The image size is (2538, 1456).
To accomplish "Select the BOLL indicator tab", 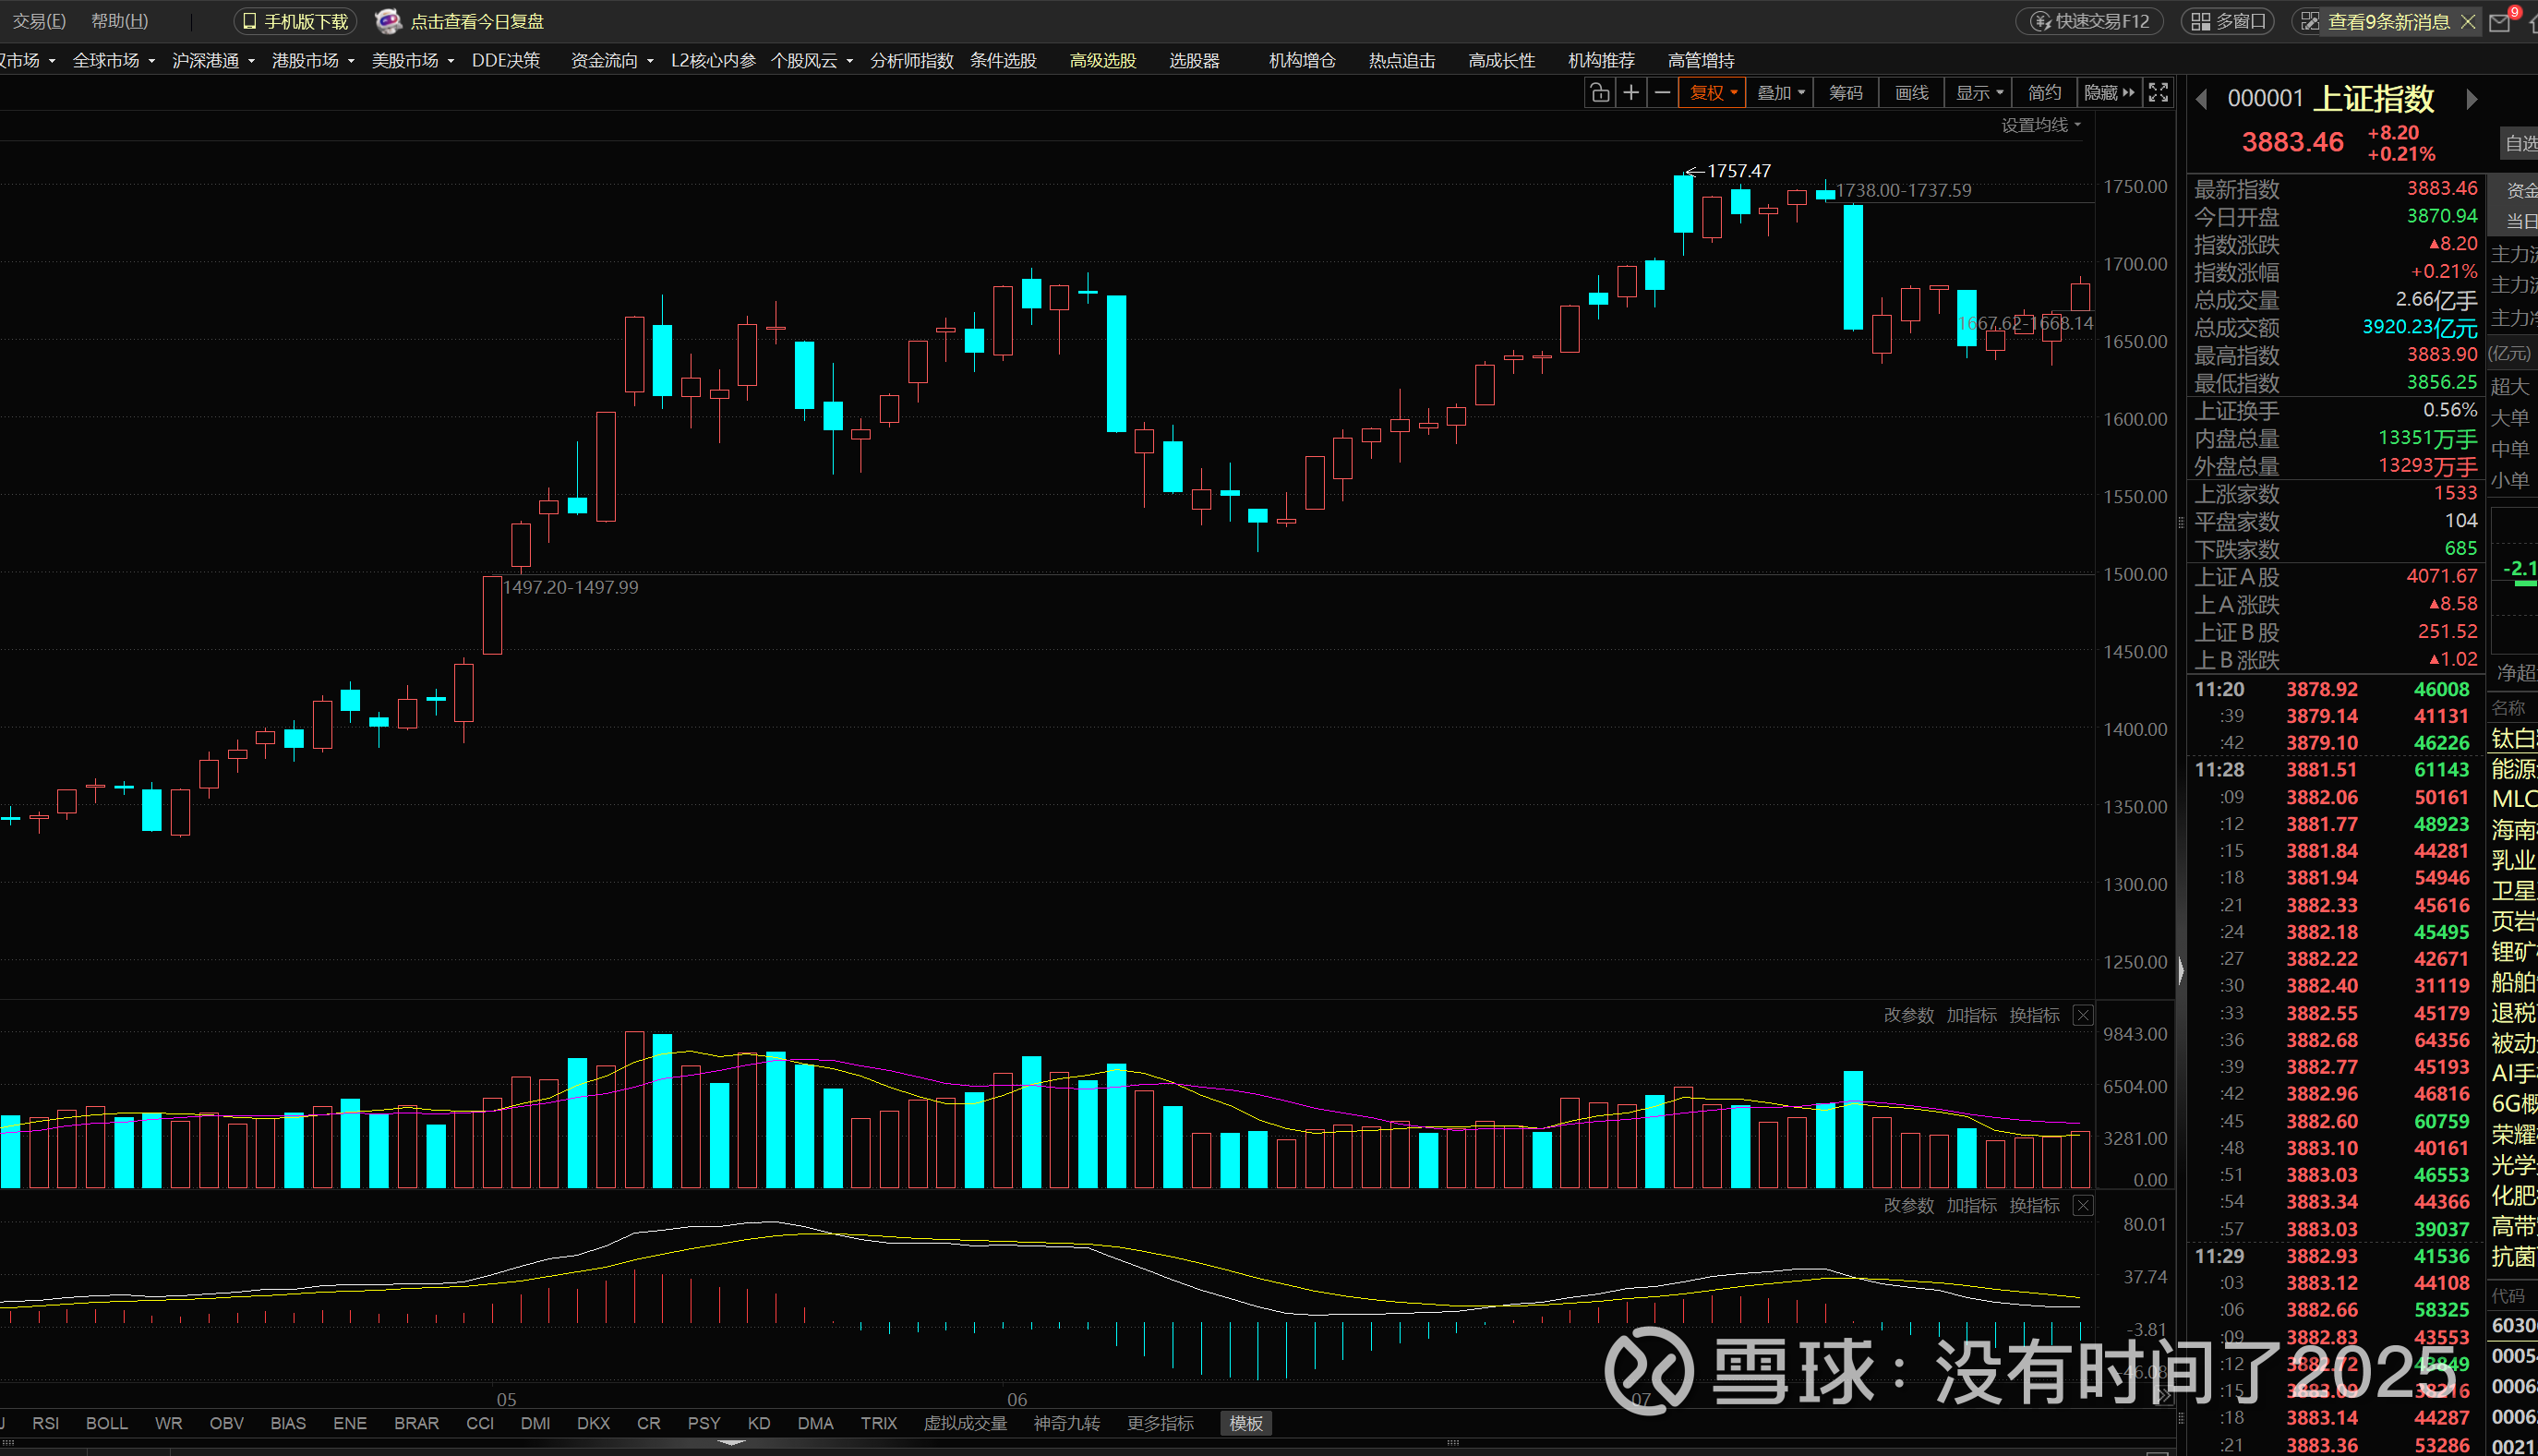I will pos(106,1423).
